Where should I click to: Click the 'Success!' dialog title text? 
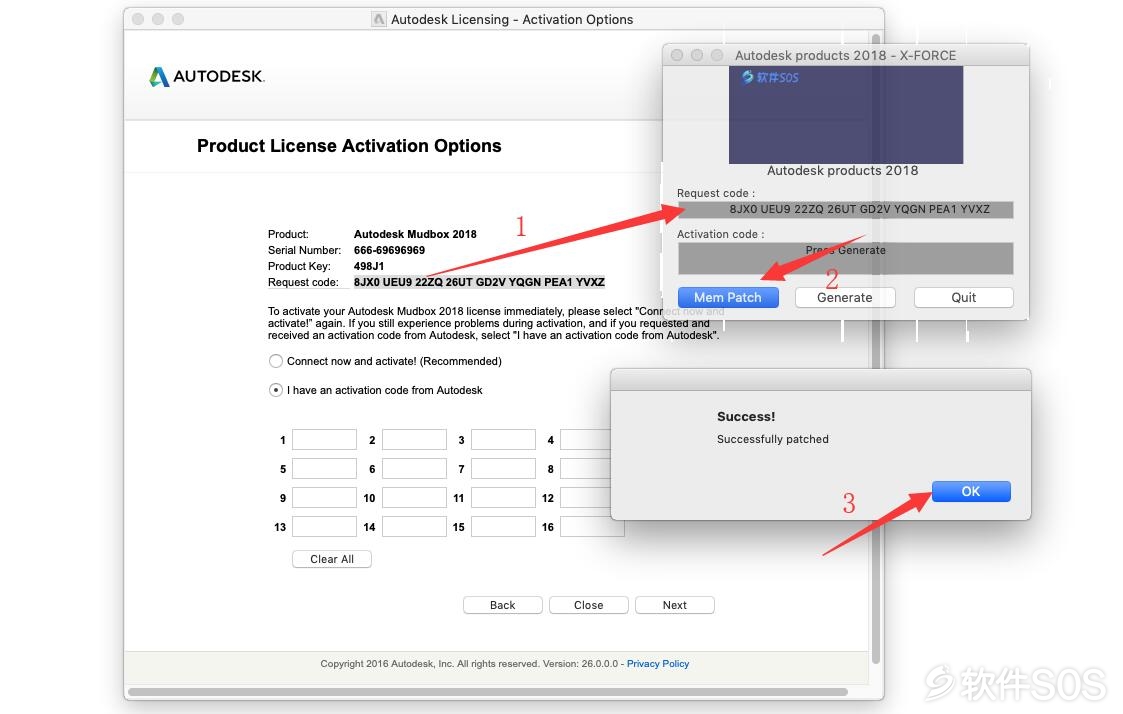[x=746, y=417]
